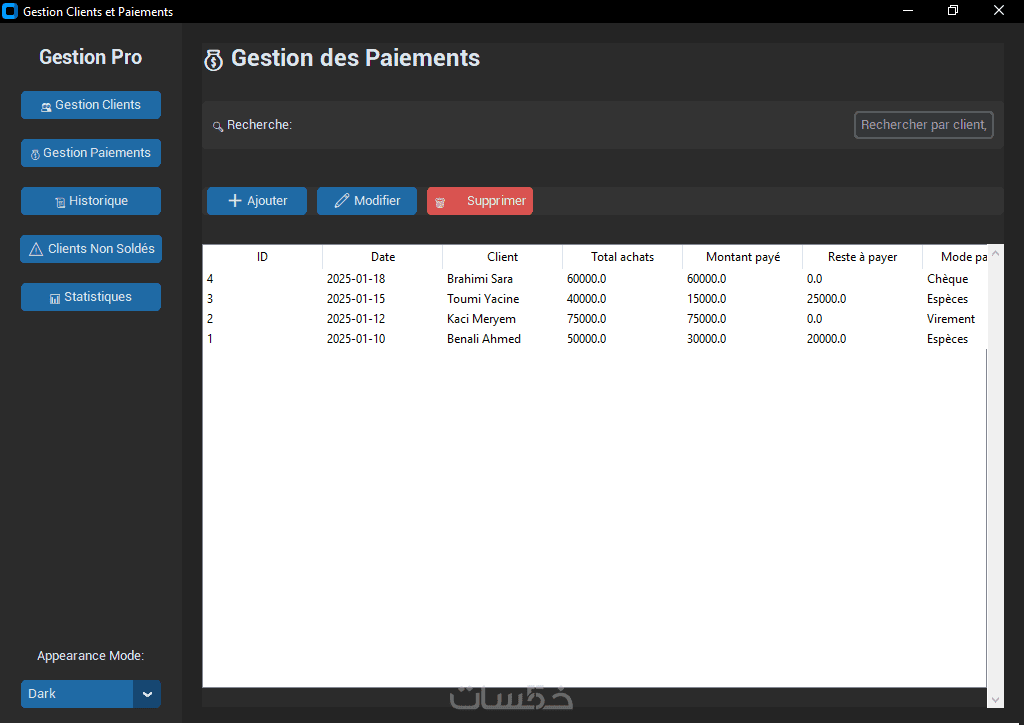Expand the Appearance Mode dropdown arrow

tap(147, 694)
